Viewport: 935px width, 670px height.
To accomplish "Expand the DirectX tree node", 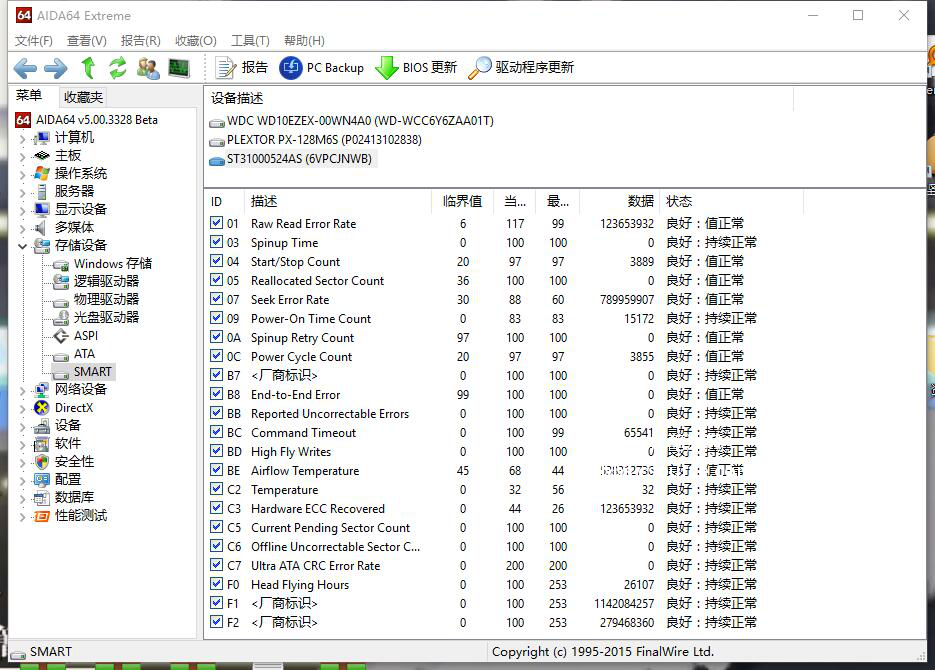I will [x=22, y=408].
